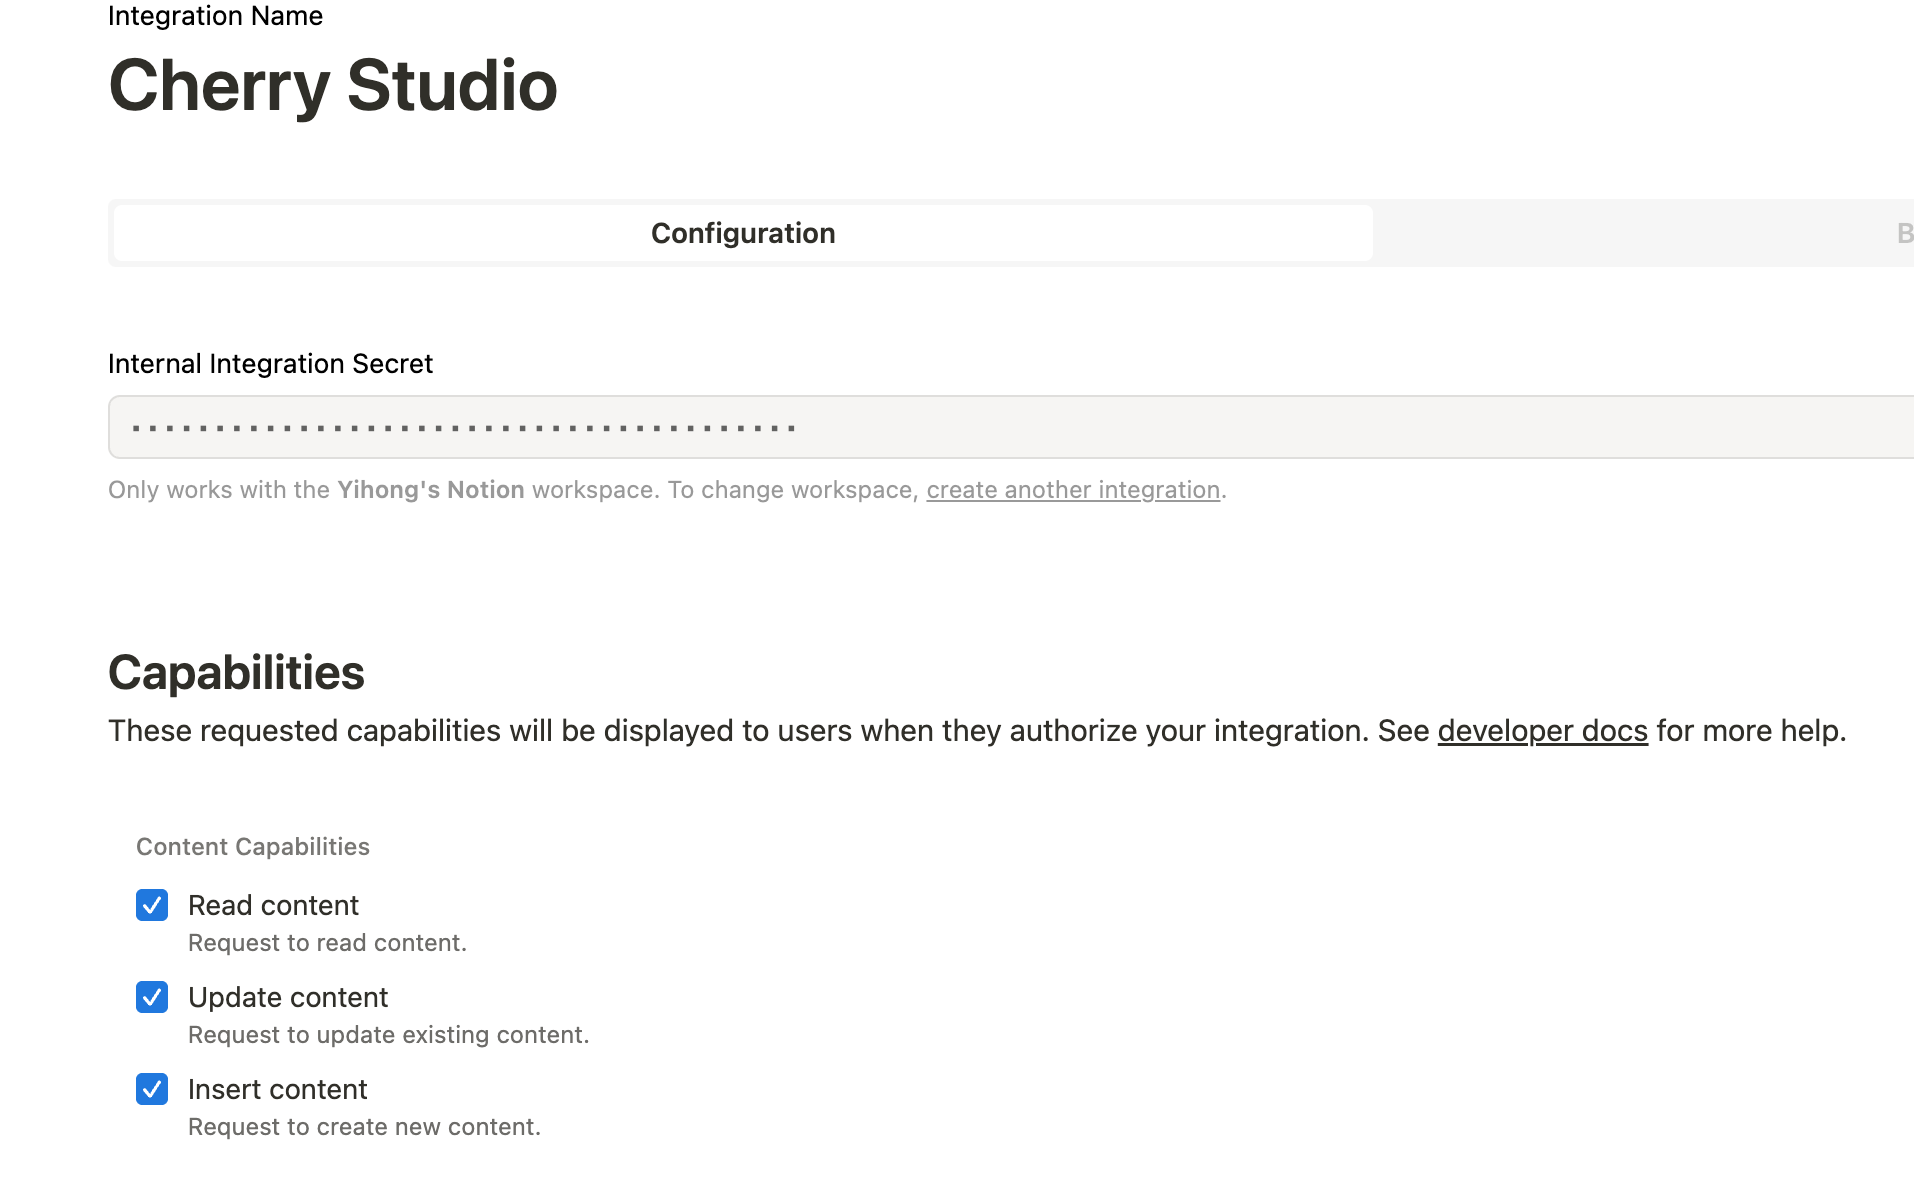Open the partially visible tab beside Configuration

click(x=1904, y=233)
